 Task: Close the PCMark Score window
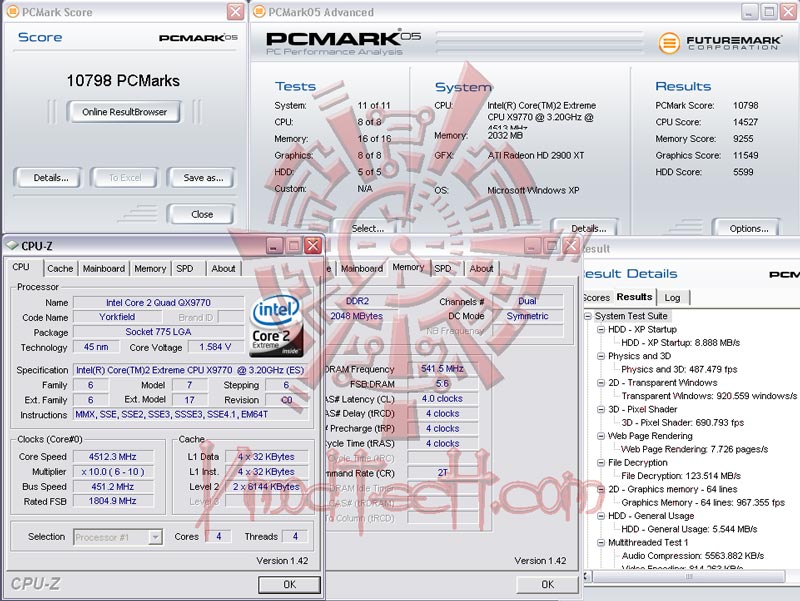[235, 11]
